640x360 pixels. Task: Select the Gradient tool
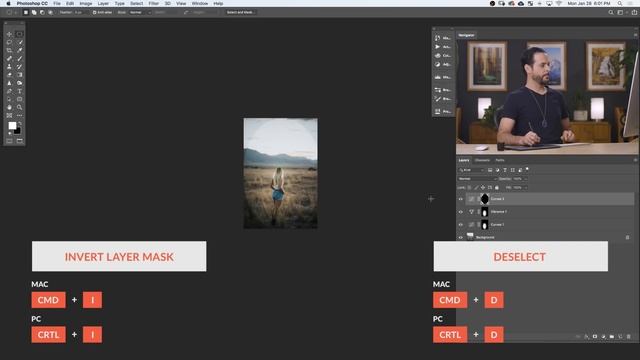[19, 75]
